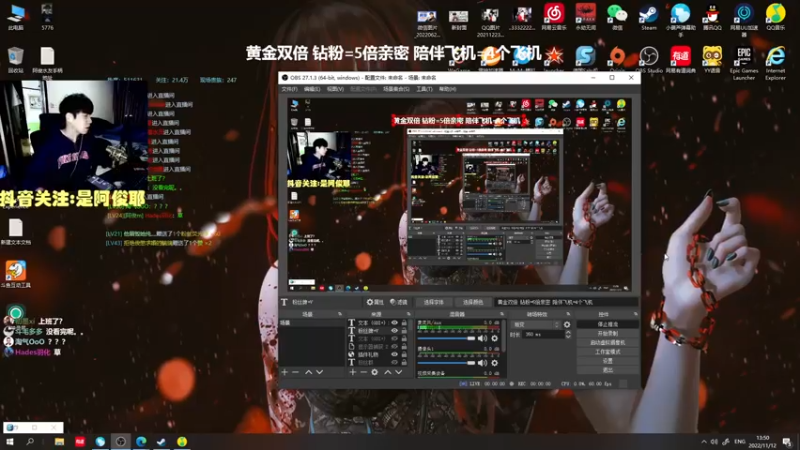Adjust transition 时长 duration stepper
Screen dimensions: 800x450
[568, 334]
